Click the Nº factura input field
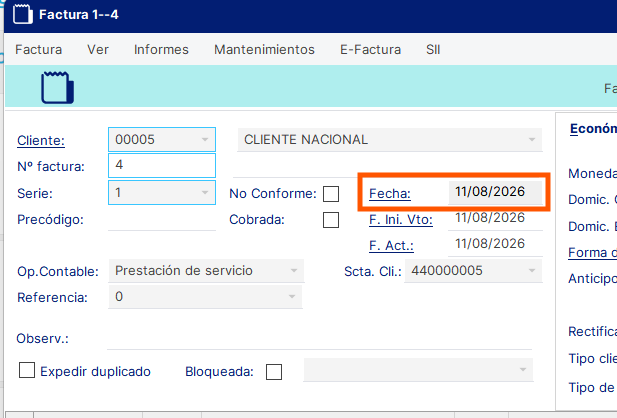The image size is (617, 418). tap(162, 165)
